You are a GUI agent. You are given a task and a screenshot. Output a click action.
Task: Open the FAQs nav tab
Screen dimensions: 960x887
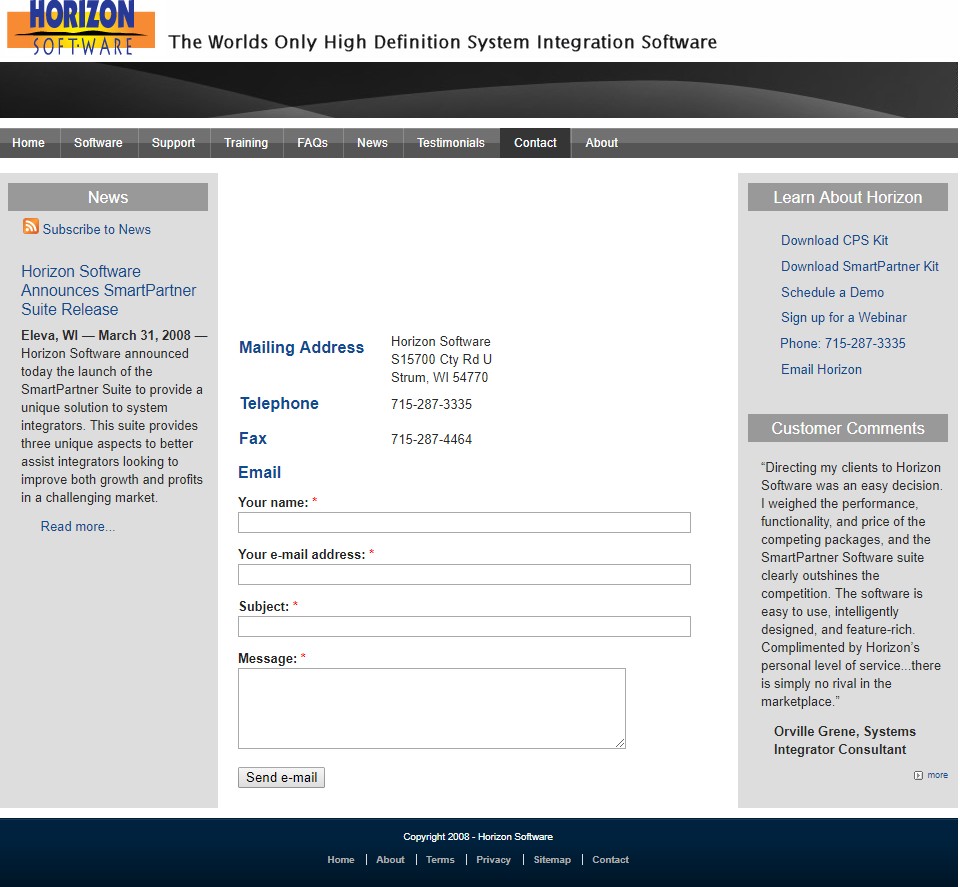(313, 143)
